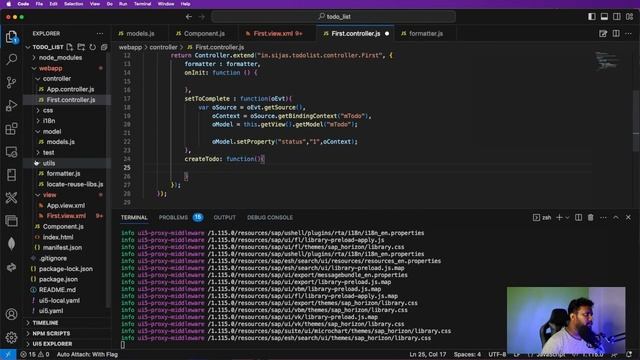The width and height of the screenshot is (640, 360).
Task: Go forward using the navigation arrow
Action: pyautogui.click(x=202, y=17)
